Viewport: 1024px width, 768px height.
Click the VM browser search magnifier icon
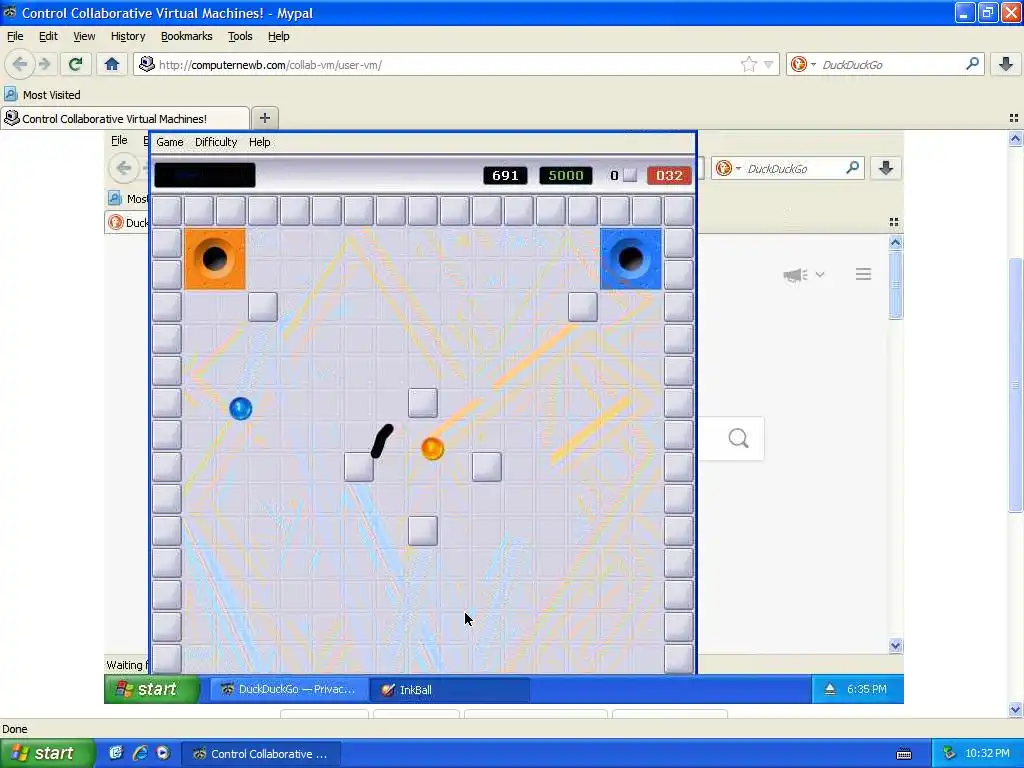coord(852,168)
